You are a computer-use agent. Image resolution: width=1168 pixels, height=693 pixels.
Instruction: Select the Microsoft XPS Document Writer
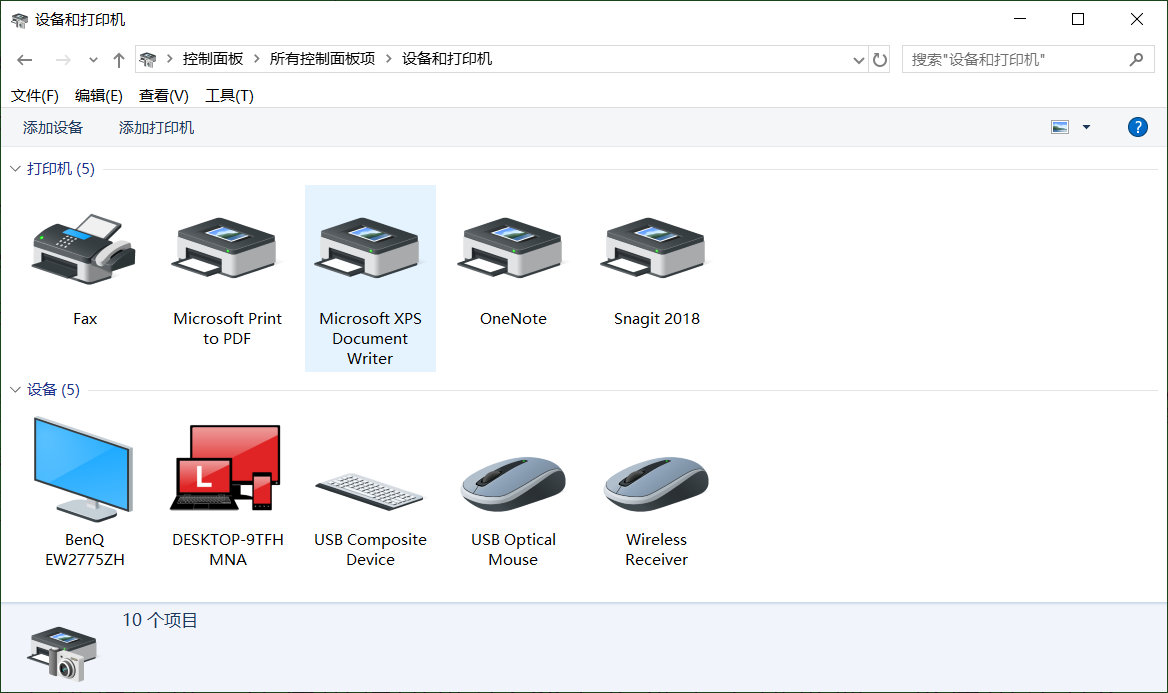370,248
